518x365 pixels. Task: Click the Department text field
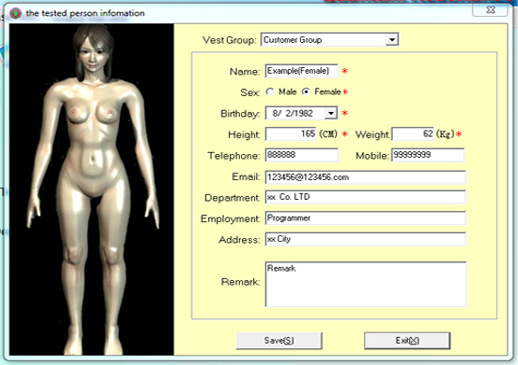tap(365, 197)
